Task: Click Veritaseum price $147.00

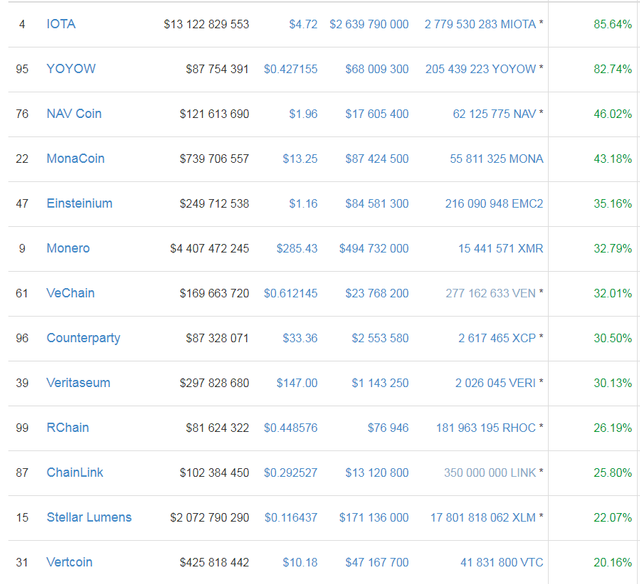Action: pyautogui.click(x=297, y=383)
